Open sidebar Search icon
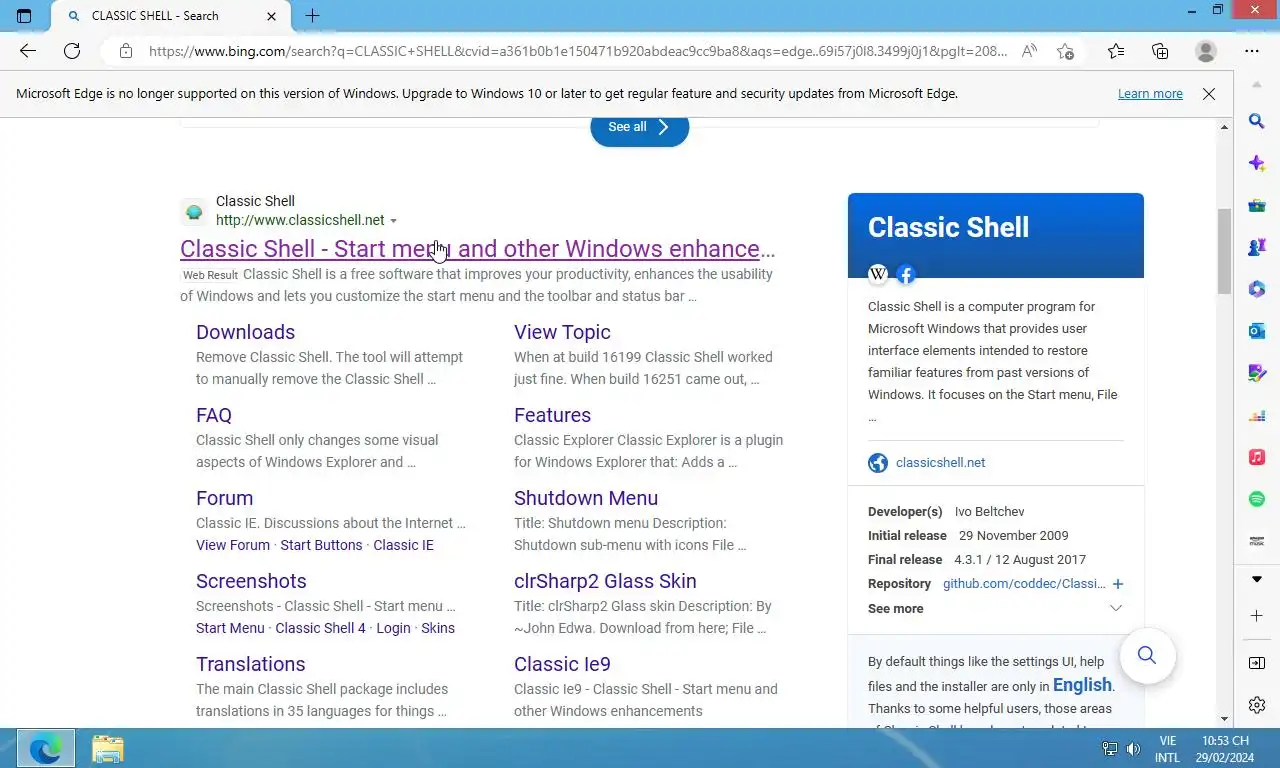 [x=1257, y=121]
